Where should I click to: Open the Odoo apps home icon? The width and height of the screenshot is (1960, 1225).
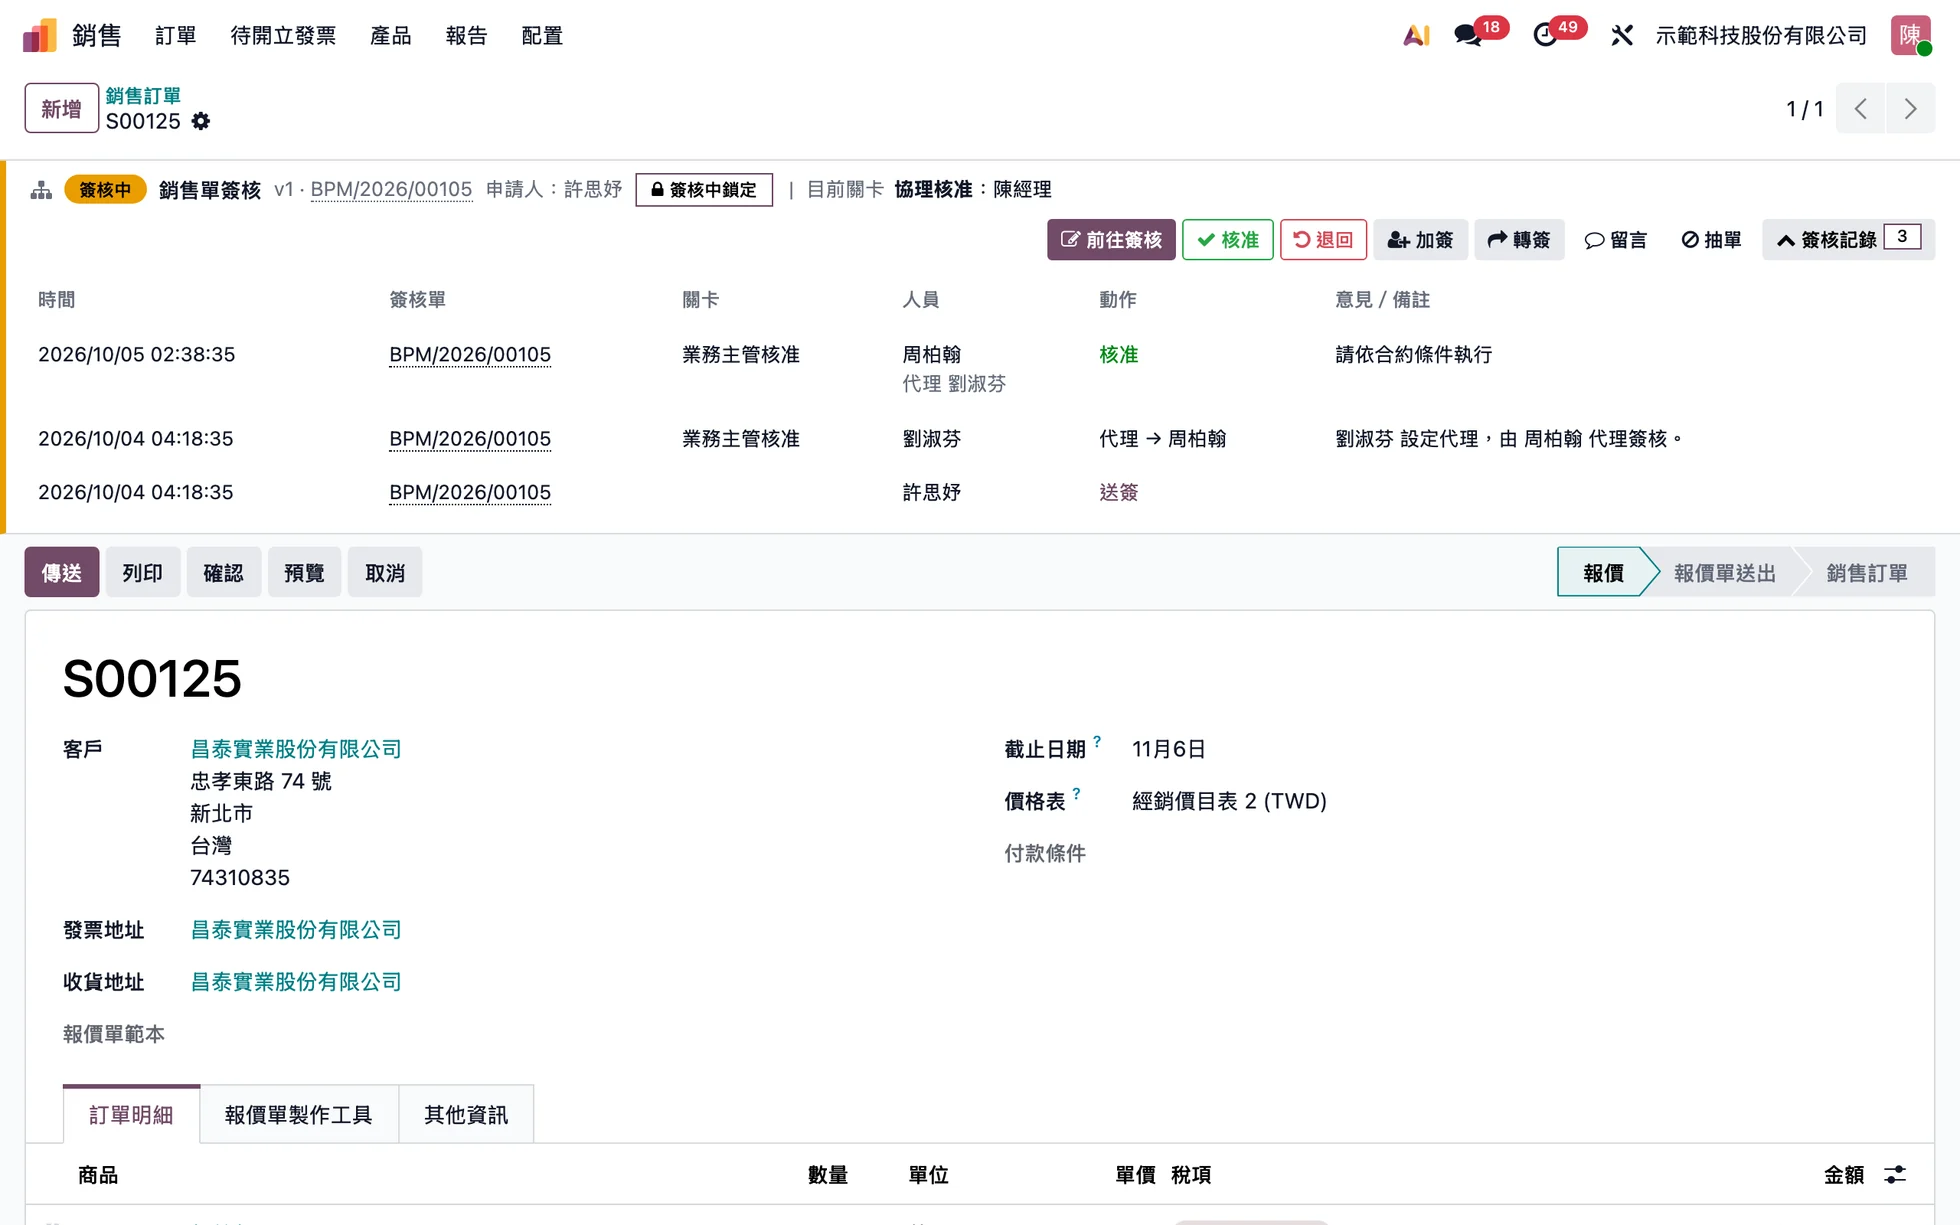(40, 36)
